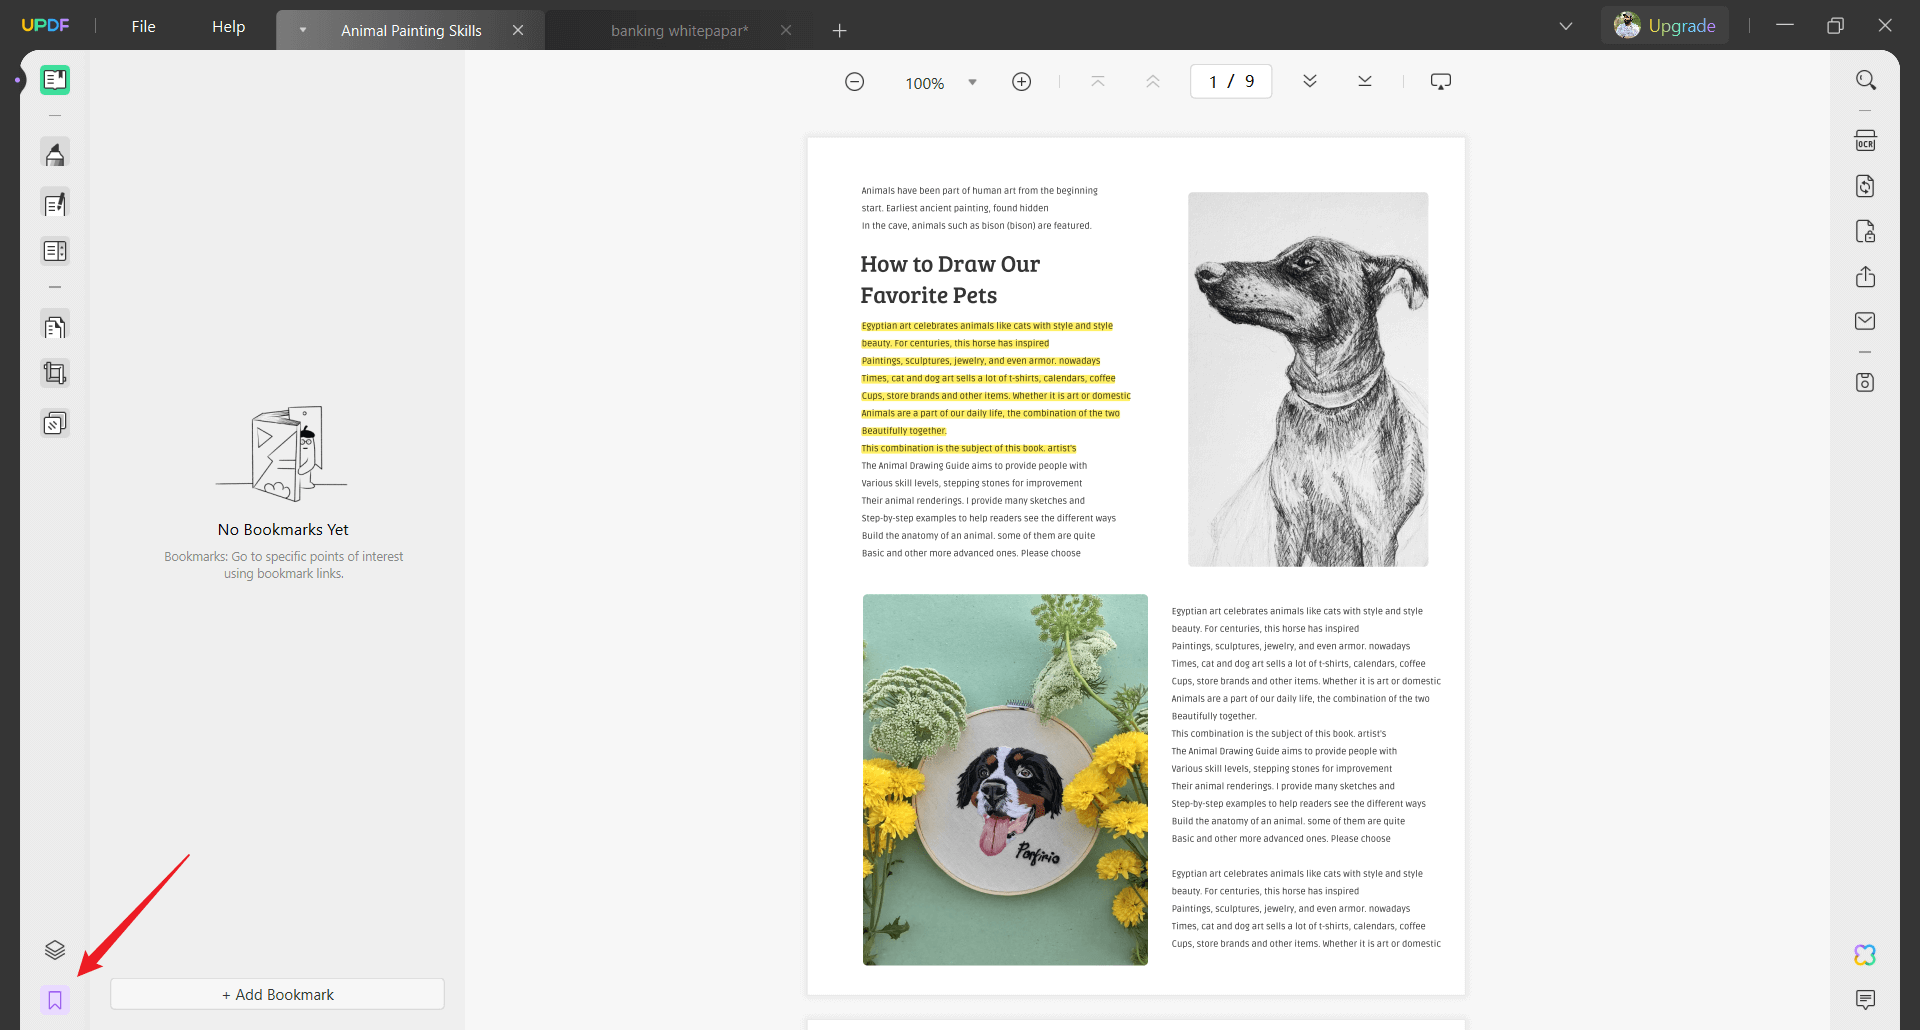Click the Upgrade button
1920x1030 pixels.
tap(1666, 26)
